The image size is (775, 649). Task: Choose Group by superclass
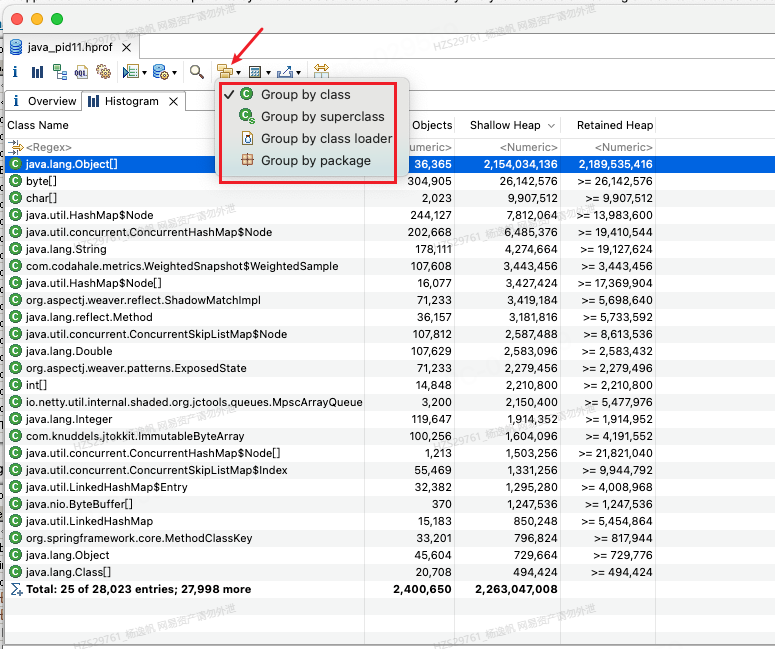311,117
